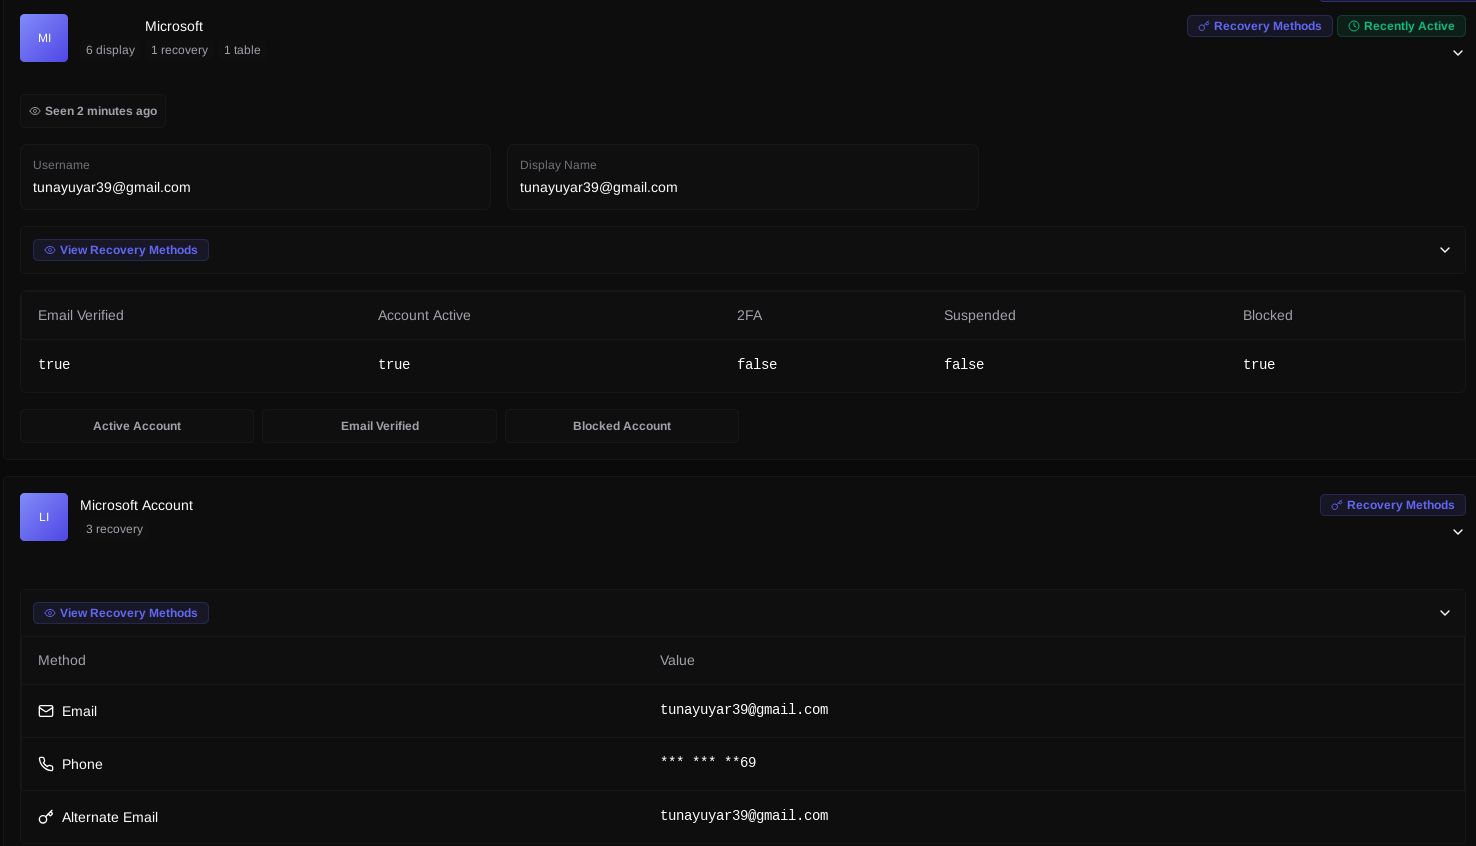
Task: Collapse the Microsoft Account card with header chevron
Action: tap(1458, 532)
